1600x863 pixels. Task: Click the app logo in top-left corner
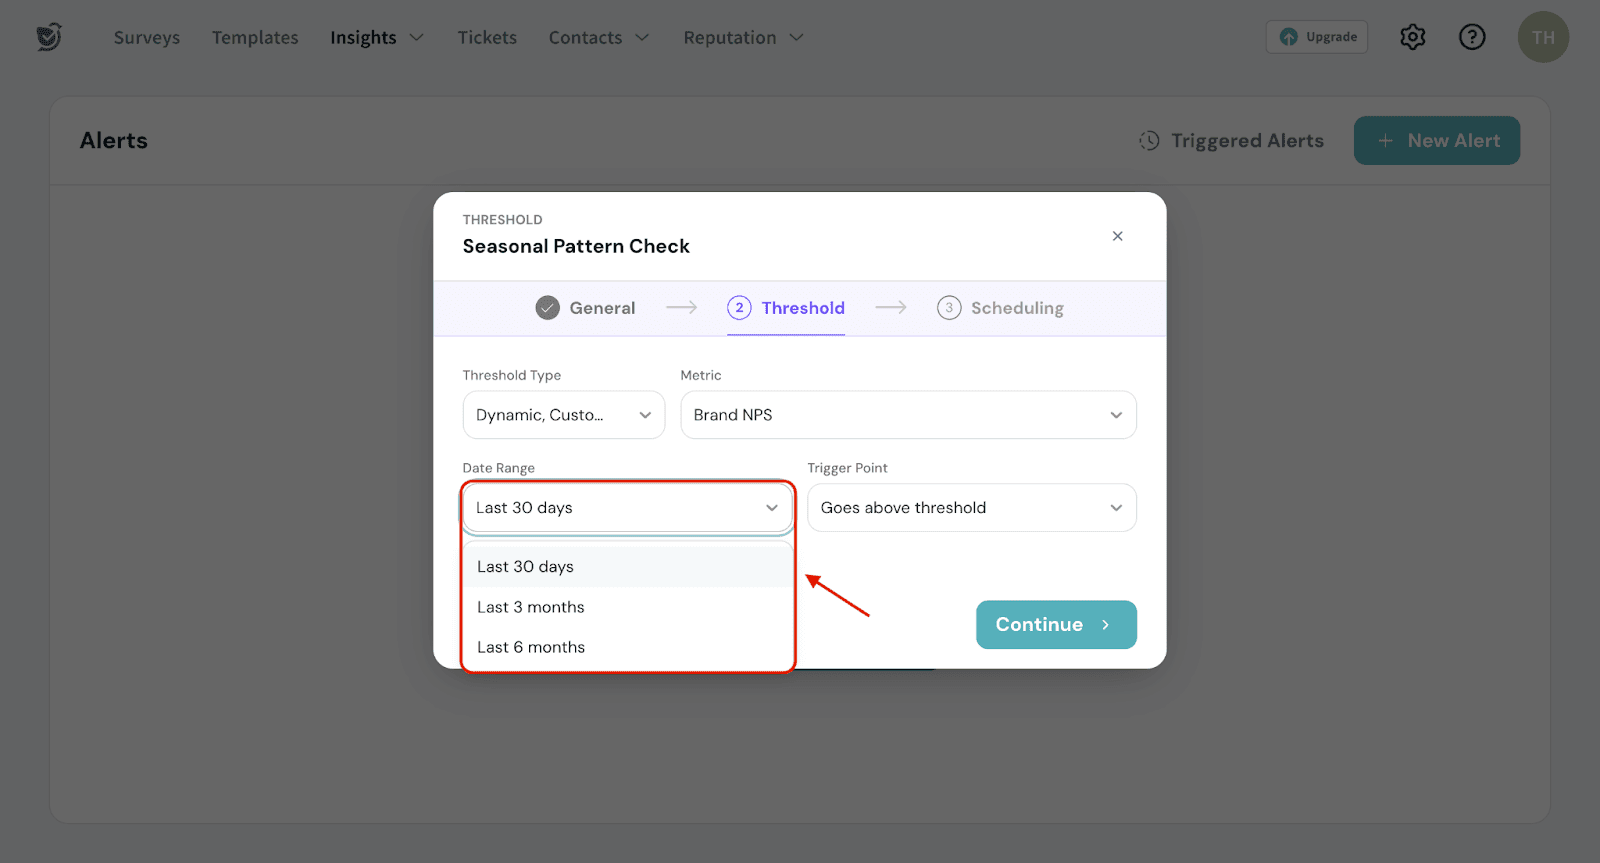(x=49, y=37)
